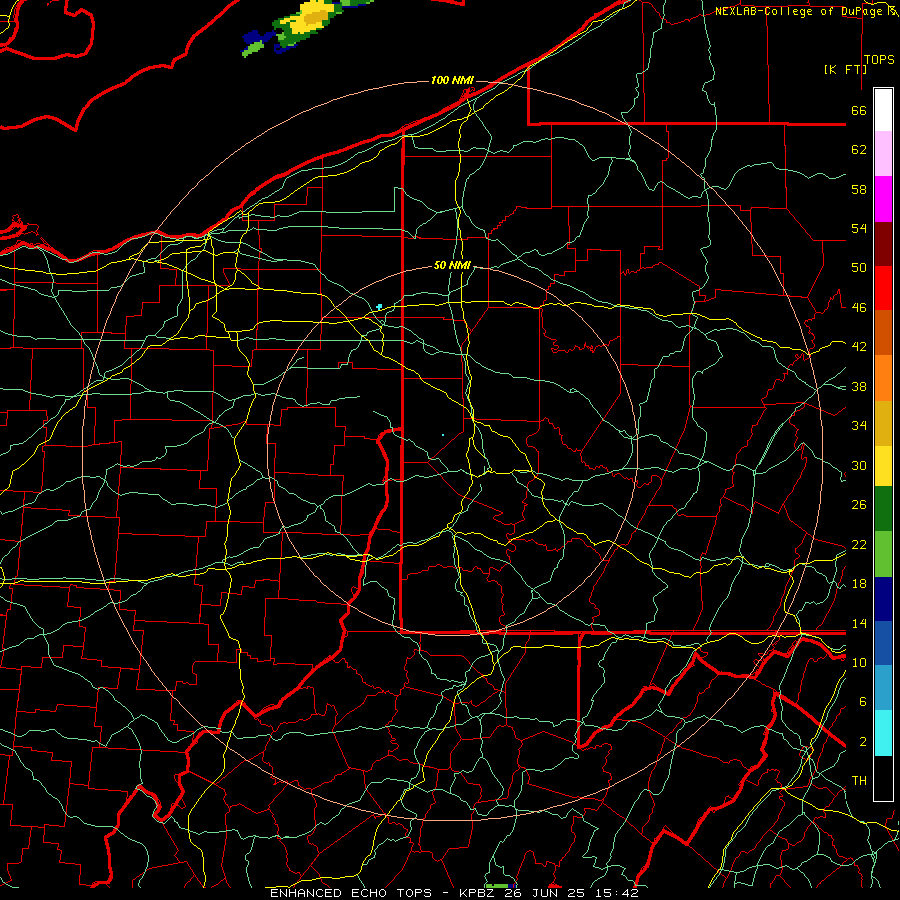Click the "30" legend value

(859, 465)
